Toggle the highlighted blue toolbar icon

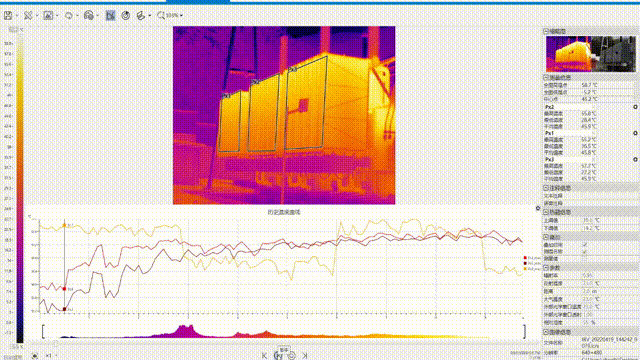click(110, 16)
